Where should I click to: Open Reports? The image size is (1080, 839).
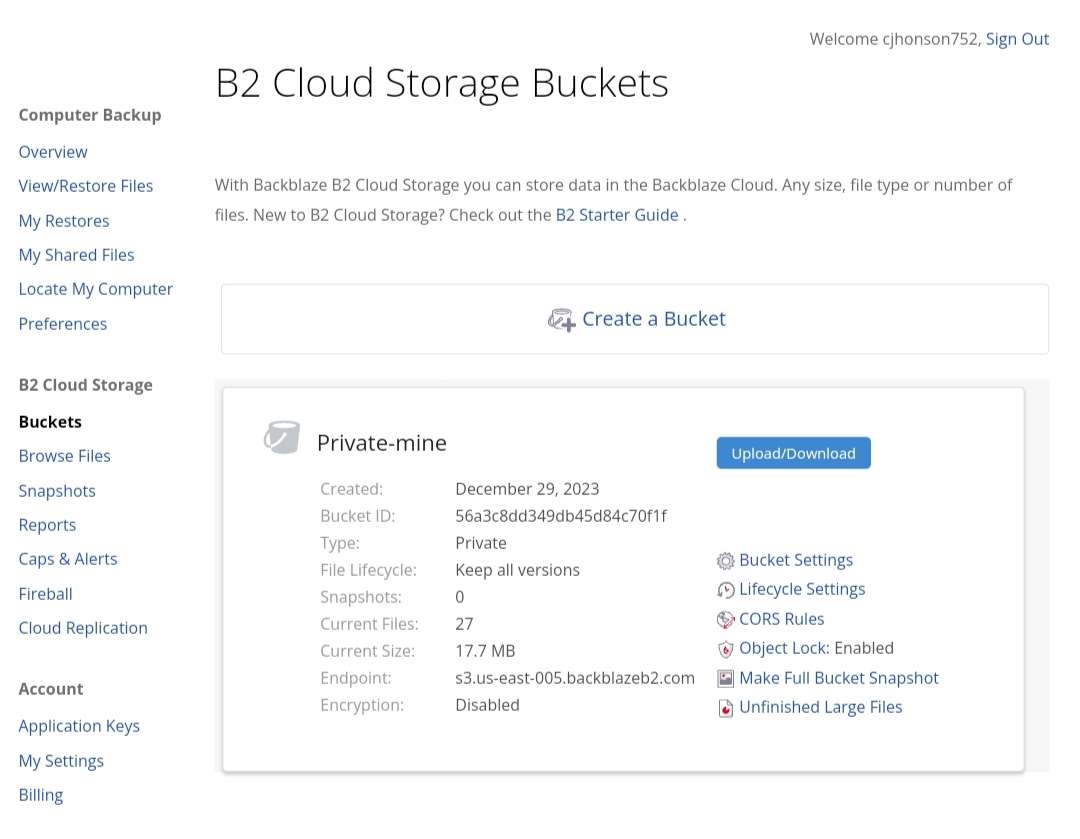tap(48, 525)
